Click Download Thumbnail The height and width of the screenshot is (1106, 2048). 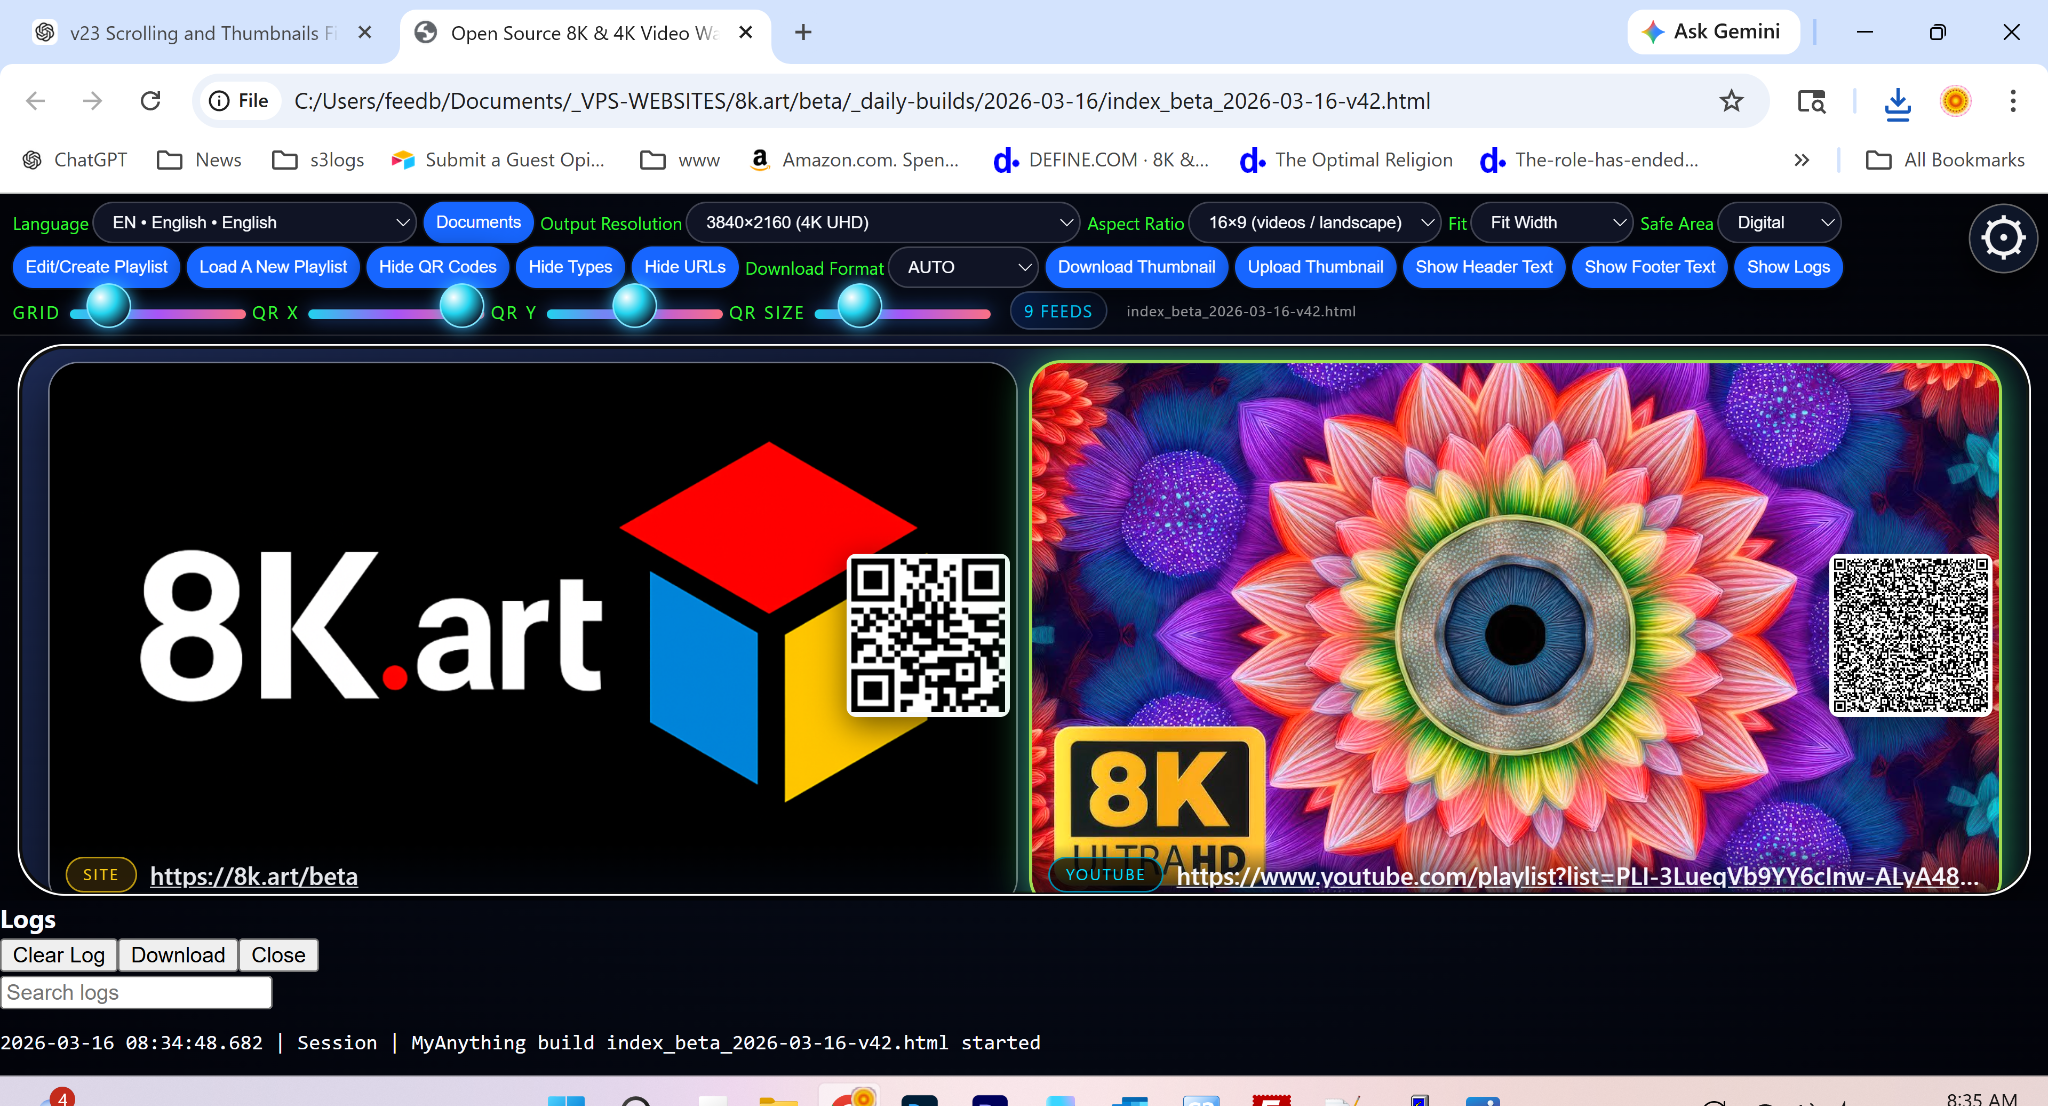tap(1137, 267)
